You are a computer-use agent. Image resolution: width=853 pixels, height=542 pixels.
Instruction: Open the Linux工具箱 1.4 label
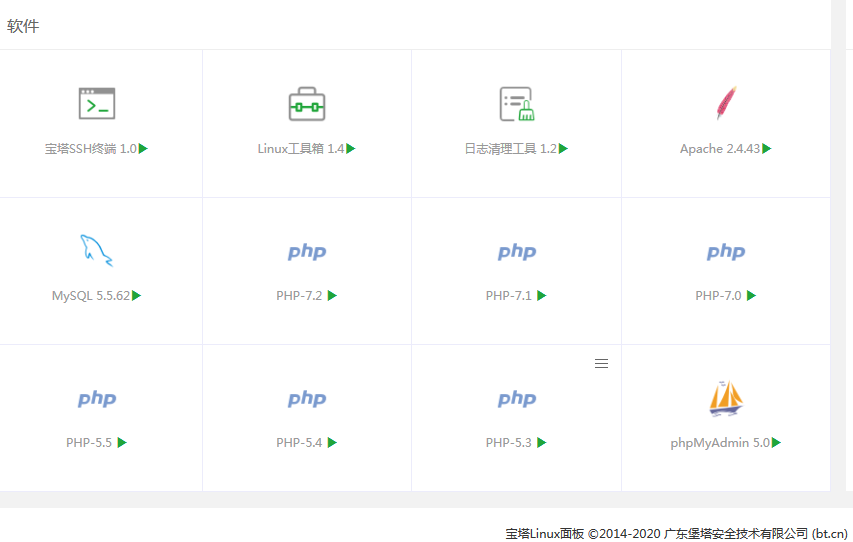click(301, 149)
